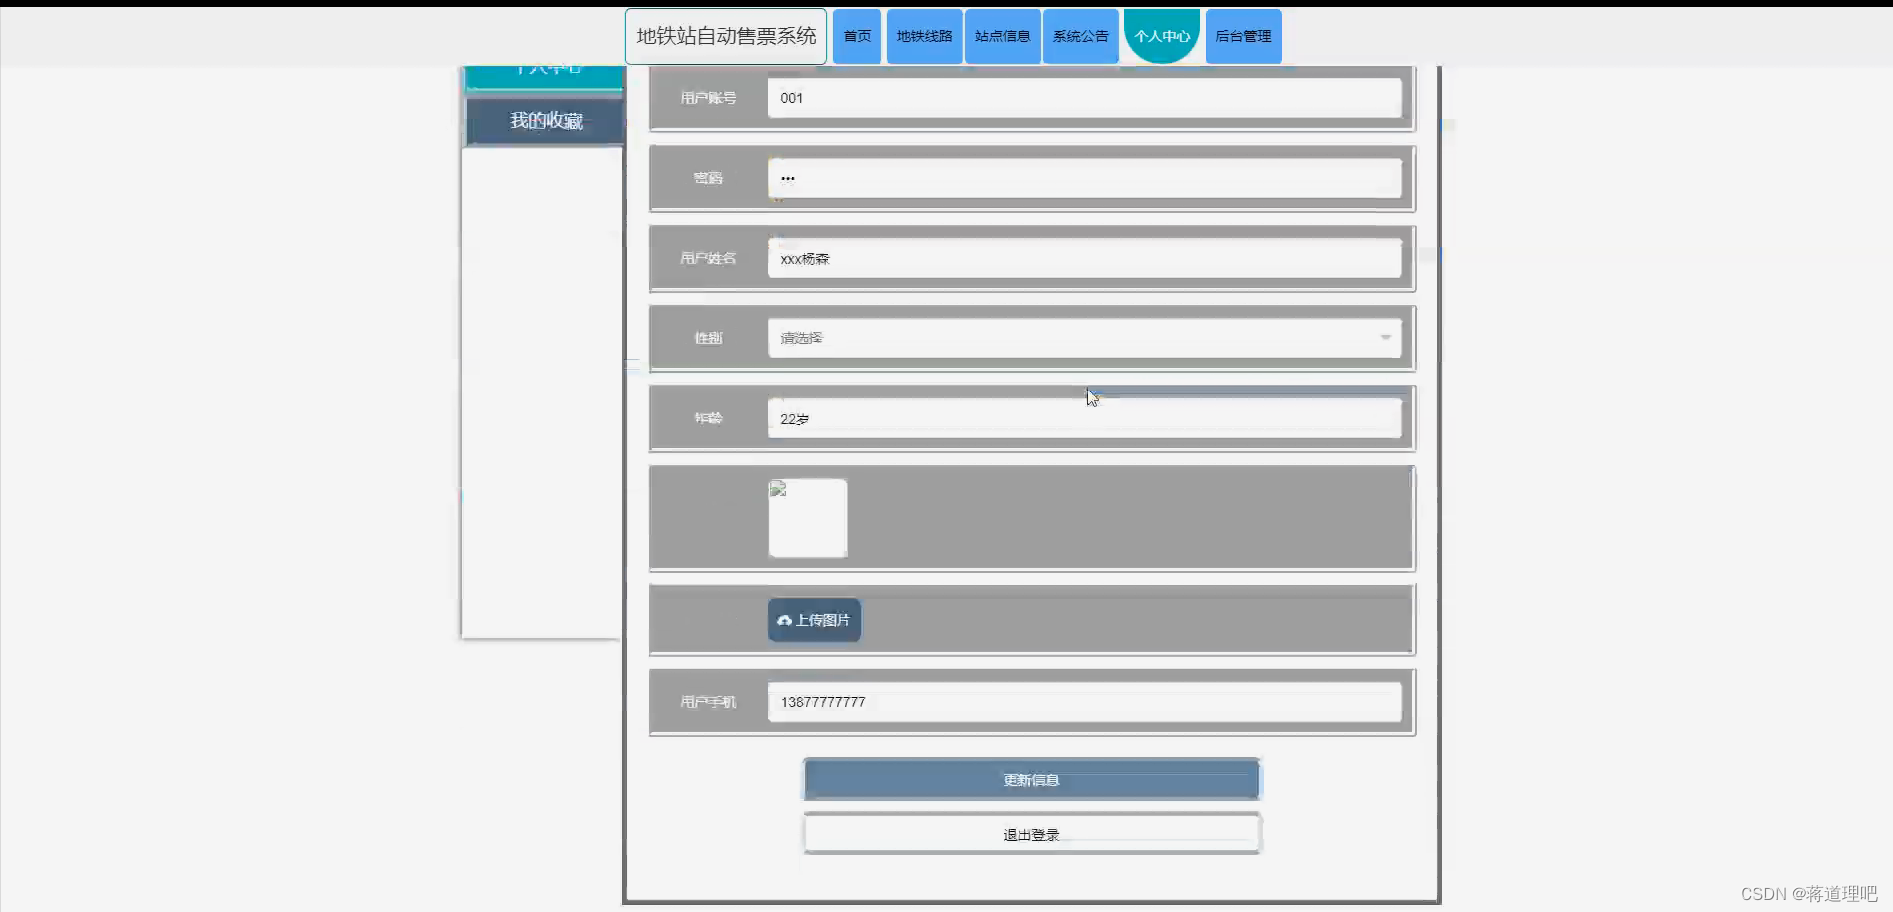
Task: Click the 地铁站自动售票系统 site title
Action: (x=725, y=36)
